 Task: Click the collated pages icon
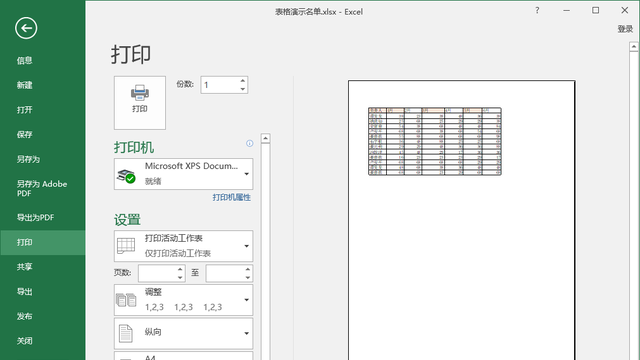point(126,300)
